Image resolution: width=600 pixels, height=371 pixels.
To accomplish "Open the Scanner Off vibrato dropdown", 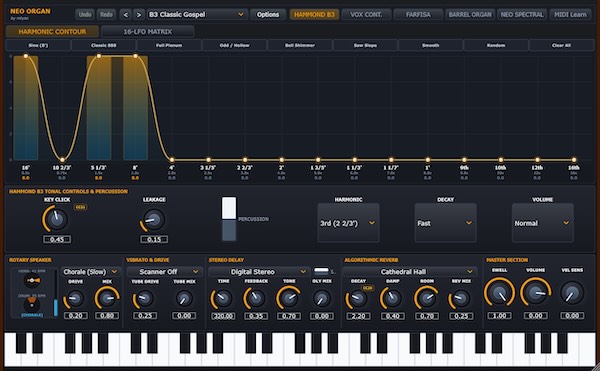I will 165,272.
